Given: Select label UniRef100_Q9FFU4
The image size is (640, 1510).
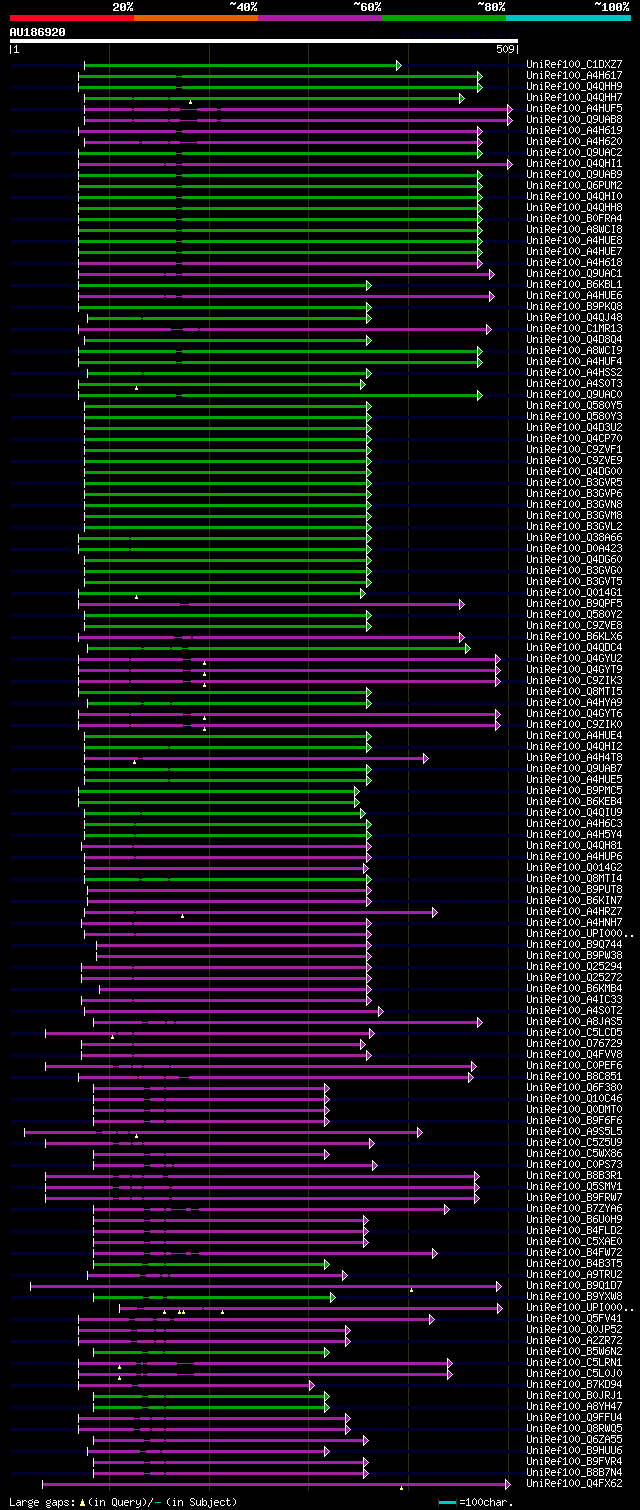Looking at the screenshot, I should pyautogui.click(x=574, y=1418).
